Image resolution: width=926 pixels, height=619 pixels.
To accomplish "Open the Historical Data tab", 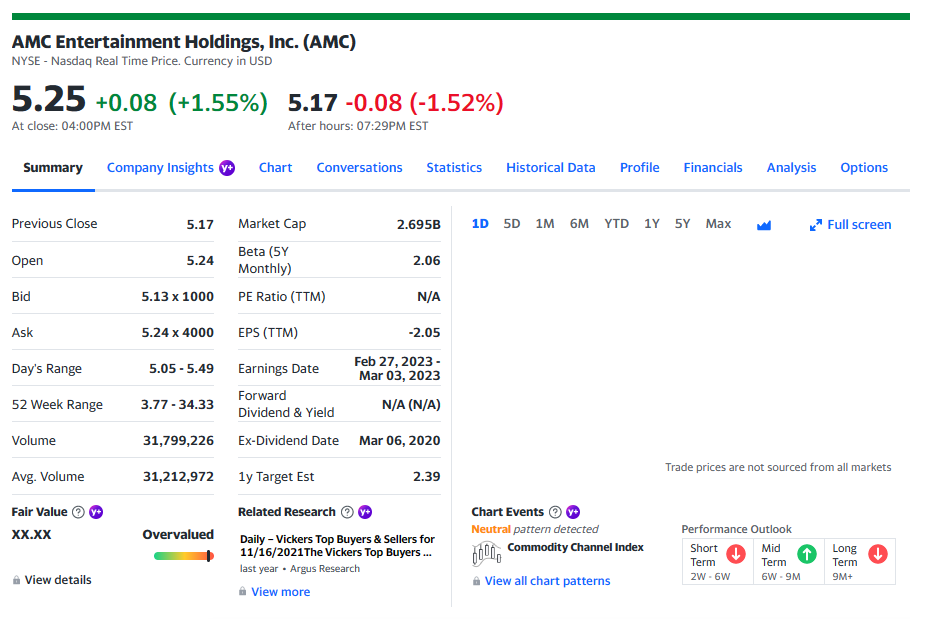I will point(551,168).
